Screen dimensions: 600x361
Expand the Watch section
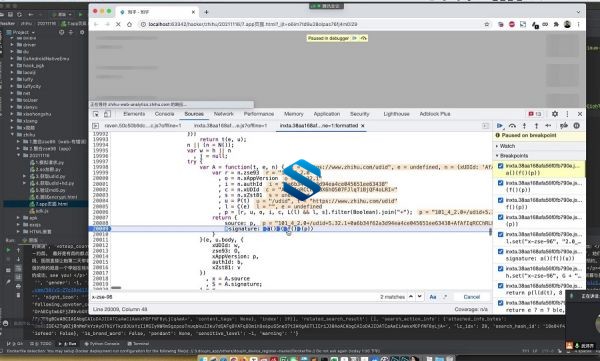[x=505, y=146]
